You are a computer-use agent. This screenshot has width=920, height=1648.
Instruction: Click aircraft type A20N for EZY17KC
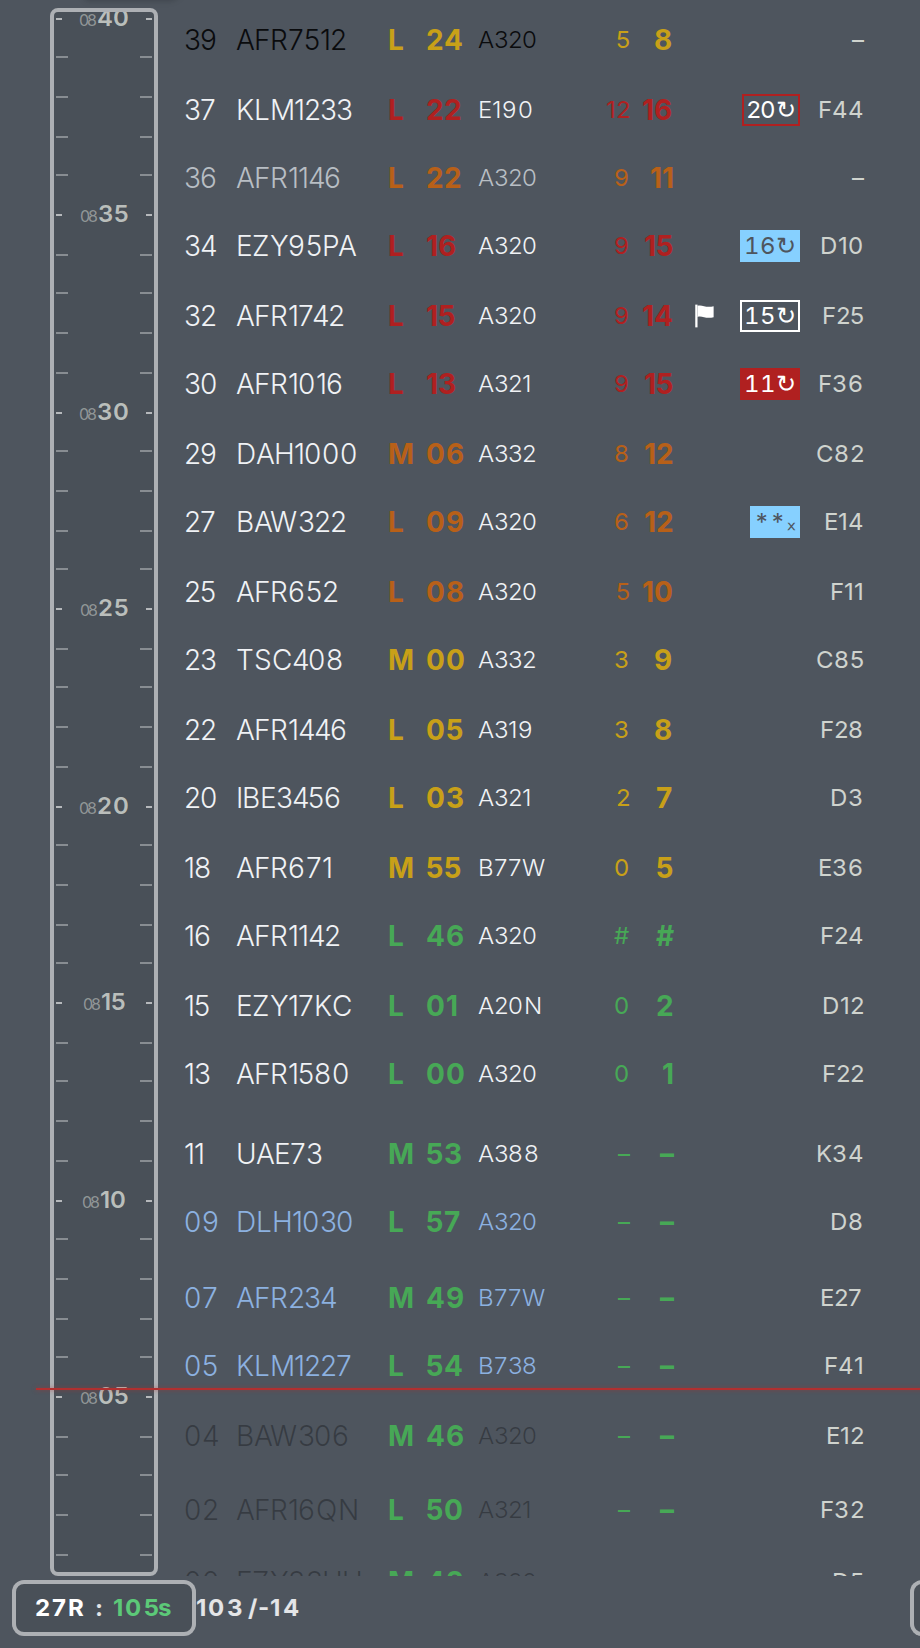[510, 1006]
